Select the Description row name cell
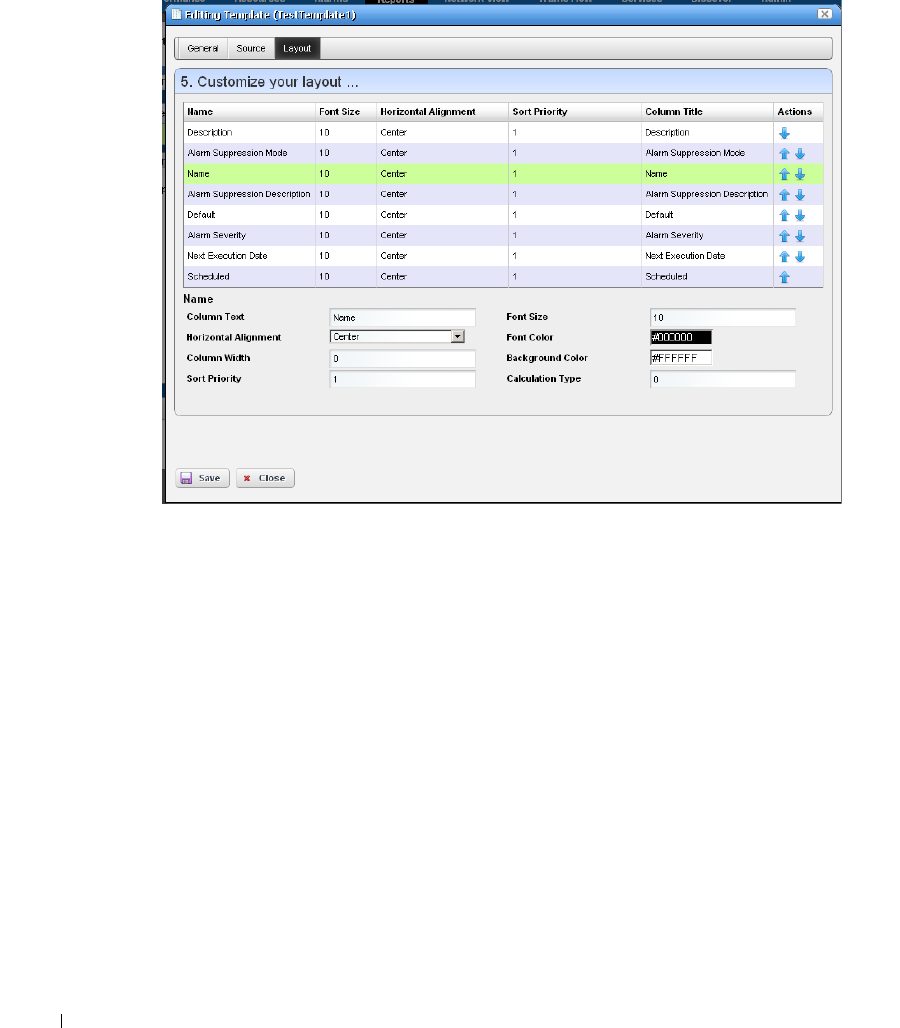This screenshot has width=900, height=1028. (x=250, y=132)
